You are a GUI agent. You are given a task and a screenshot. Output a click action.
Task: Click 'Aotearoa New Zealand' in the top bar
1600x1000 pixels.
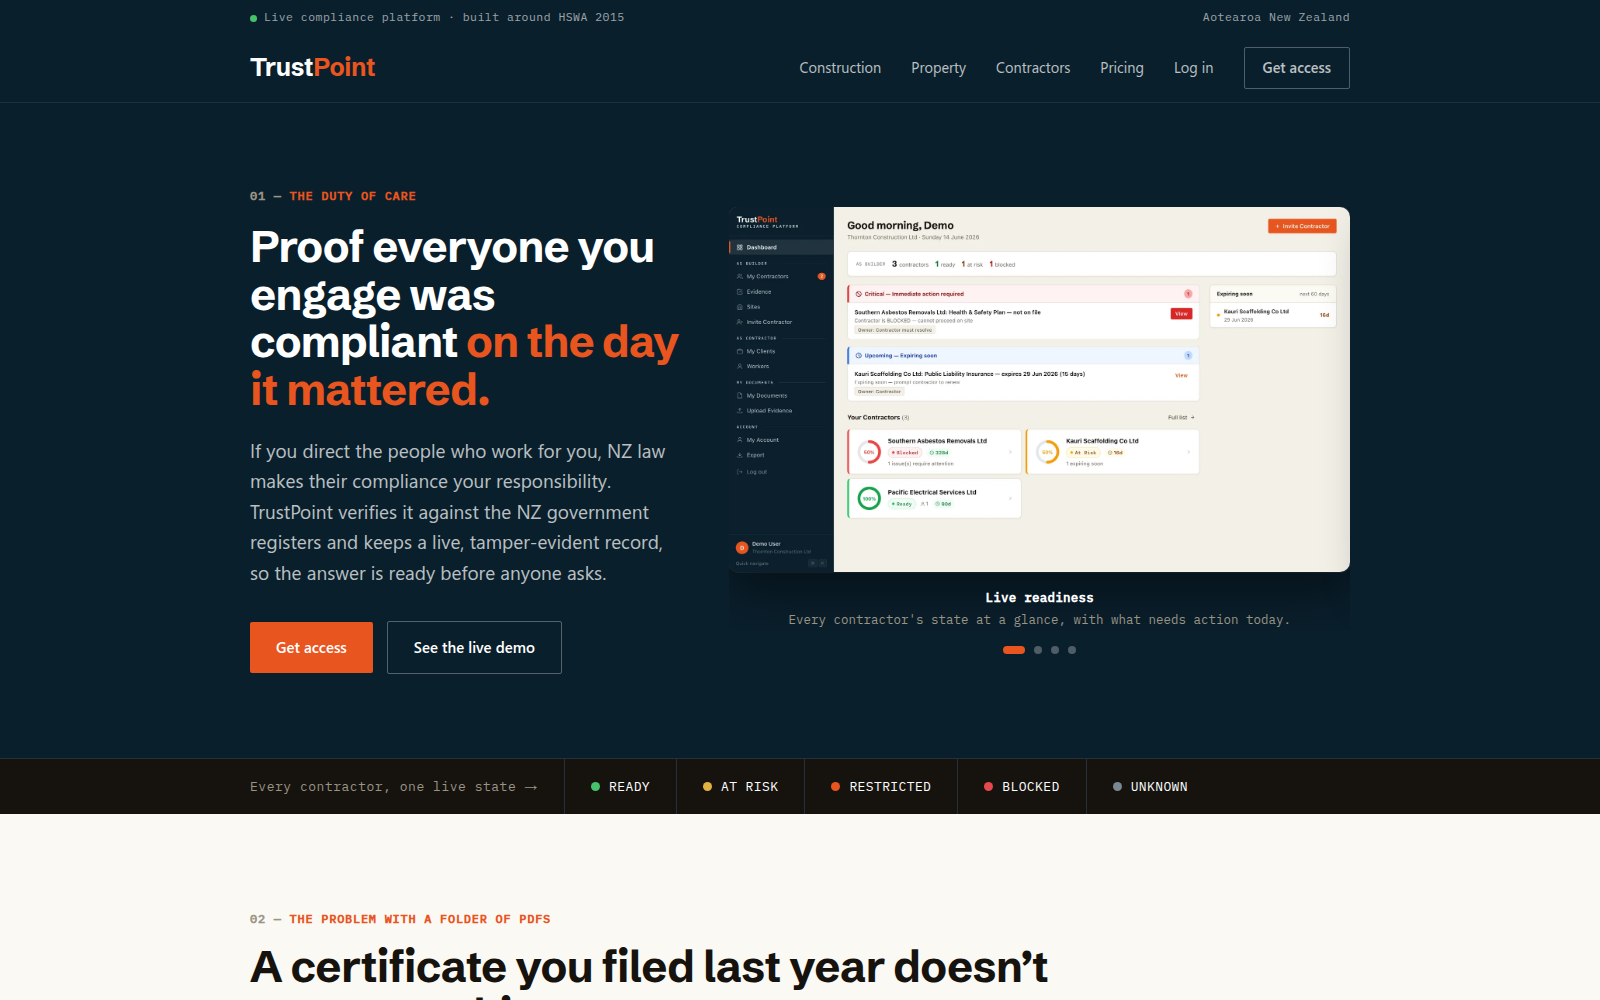click(x=1276, y=17)
